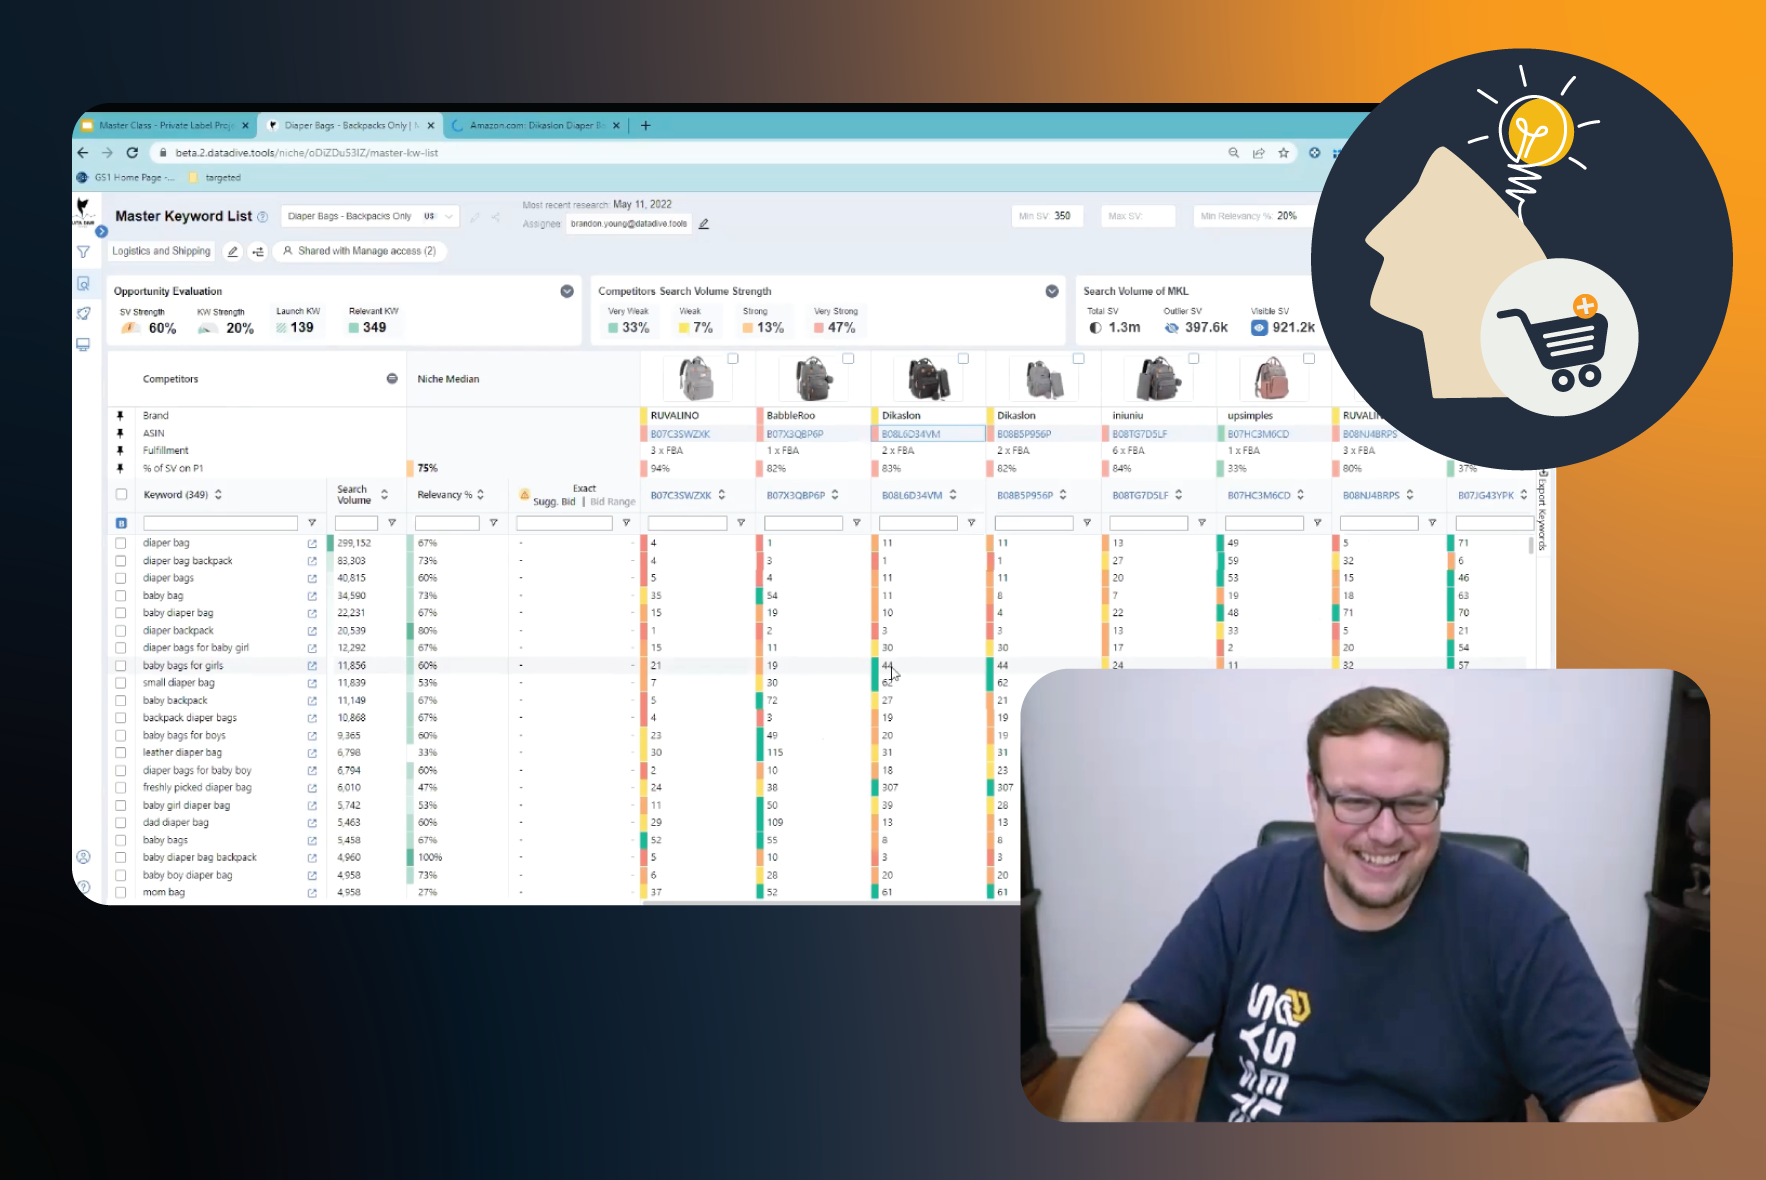Tick the select-all Keyword header checkbox

click(x=121, y=495)
